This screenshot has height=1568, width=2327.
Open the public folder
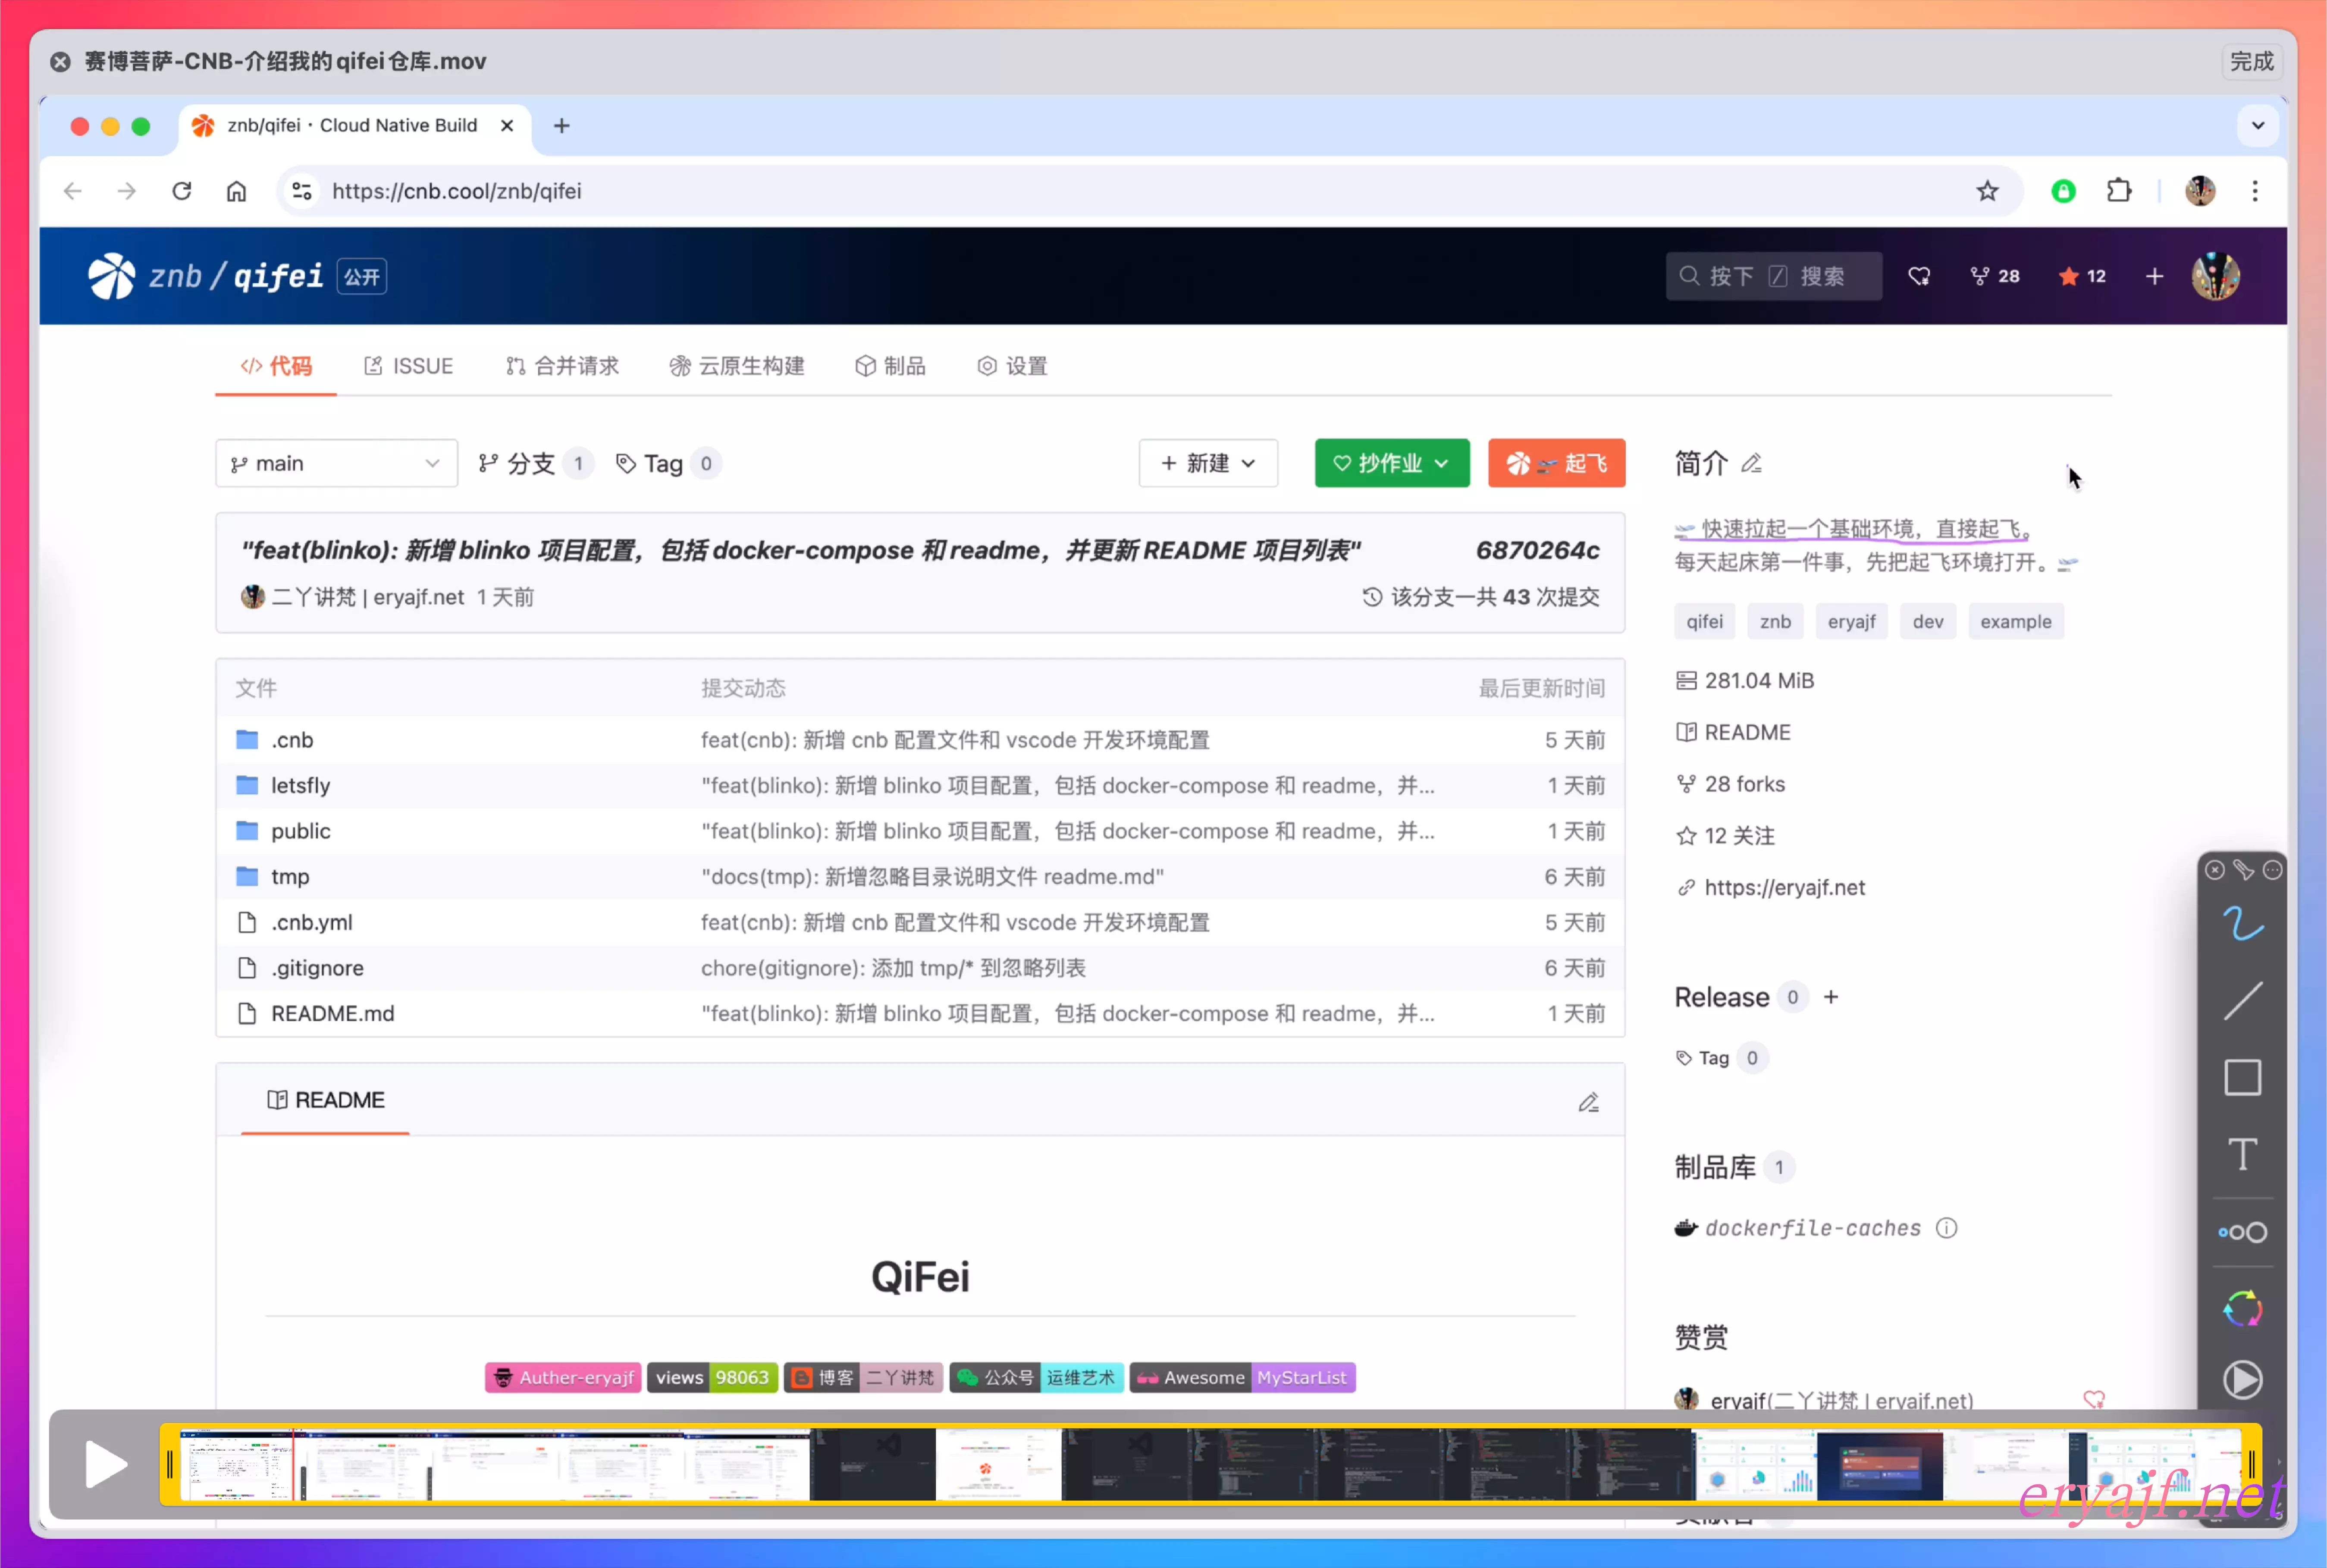[x=300, y=831]
